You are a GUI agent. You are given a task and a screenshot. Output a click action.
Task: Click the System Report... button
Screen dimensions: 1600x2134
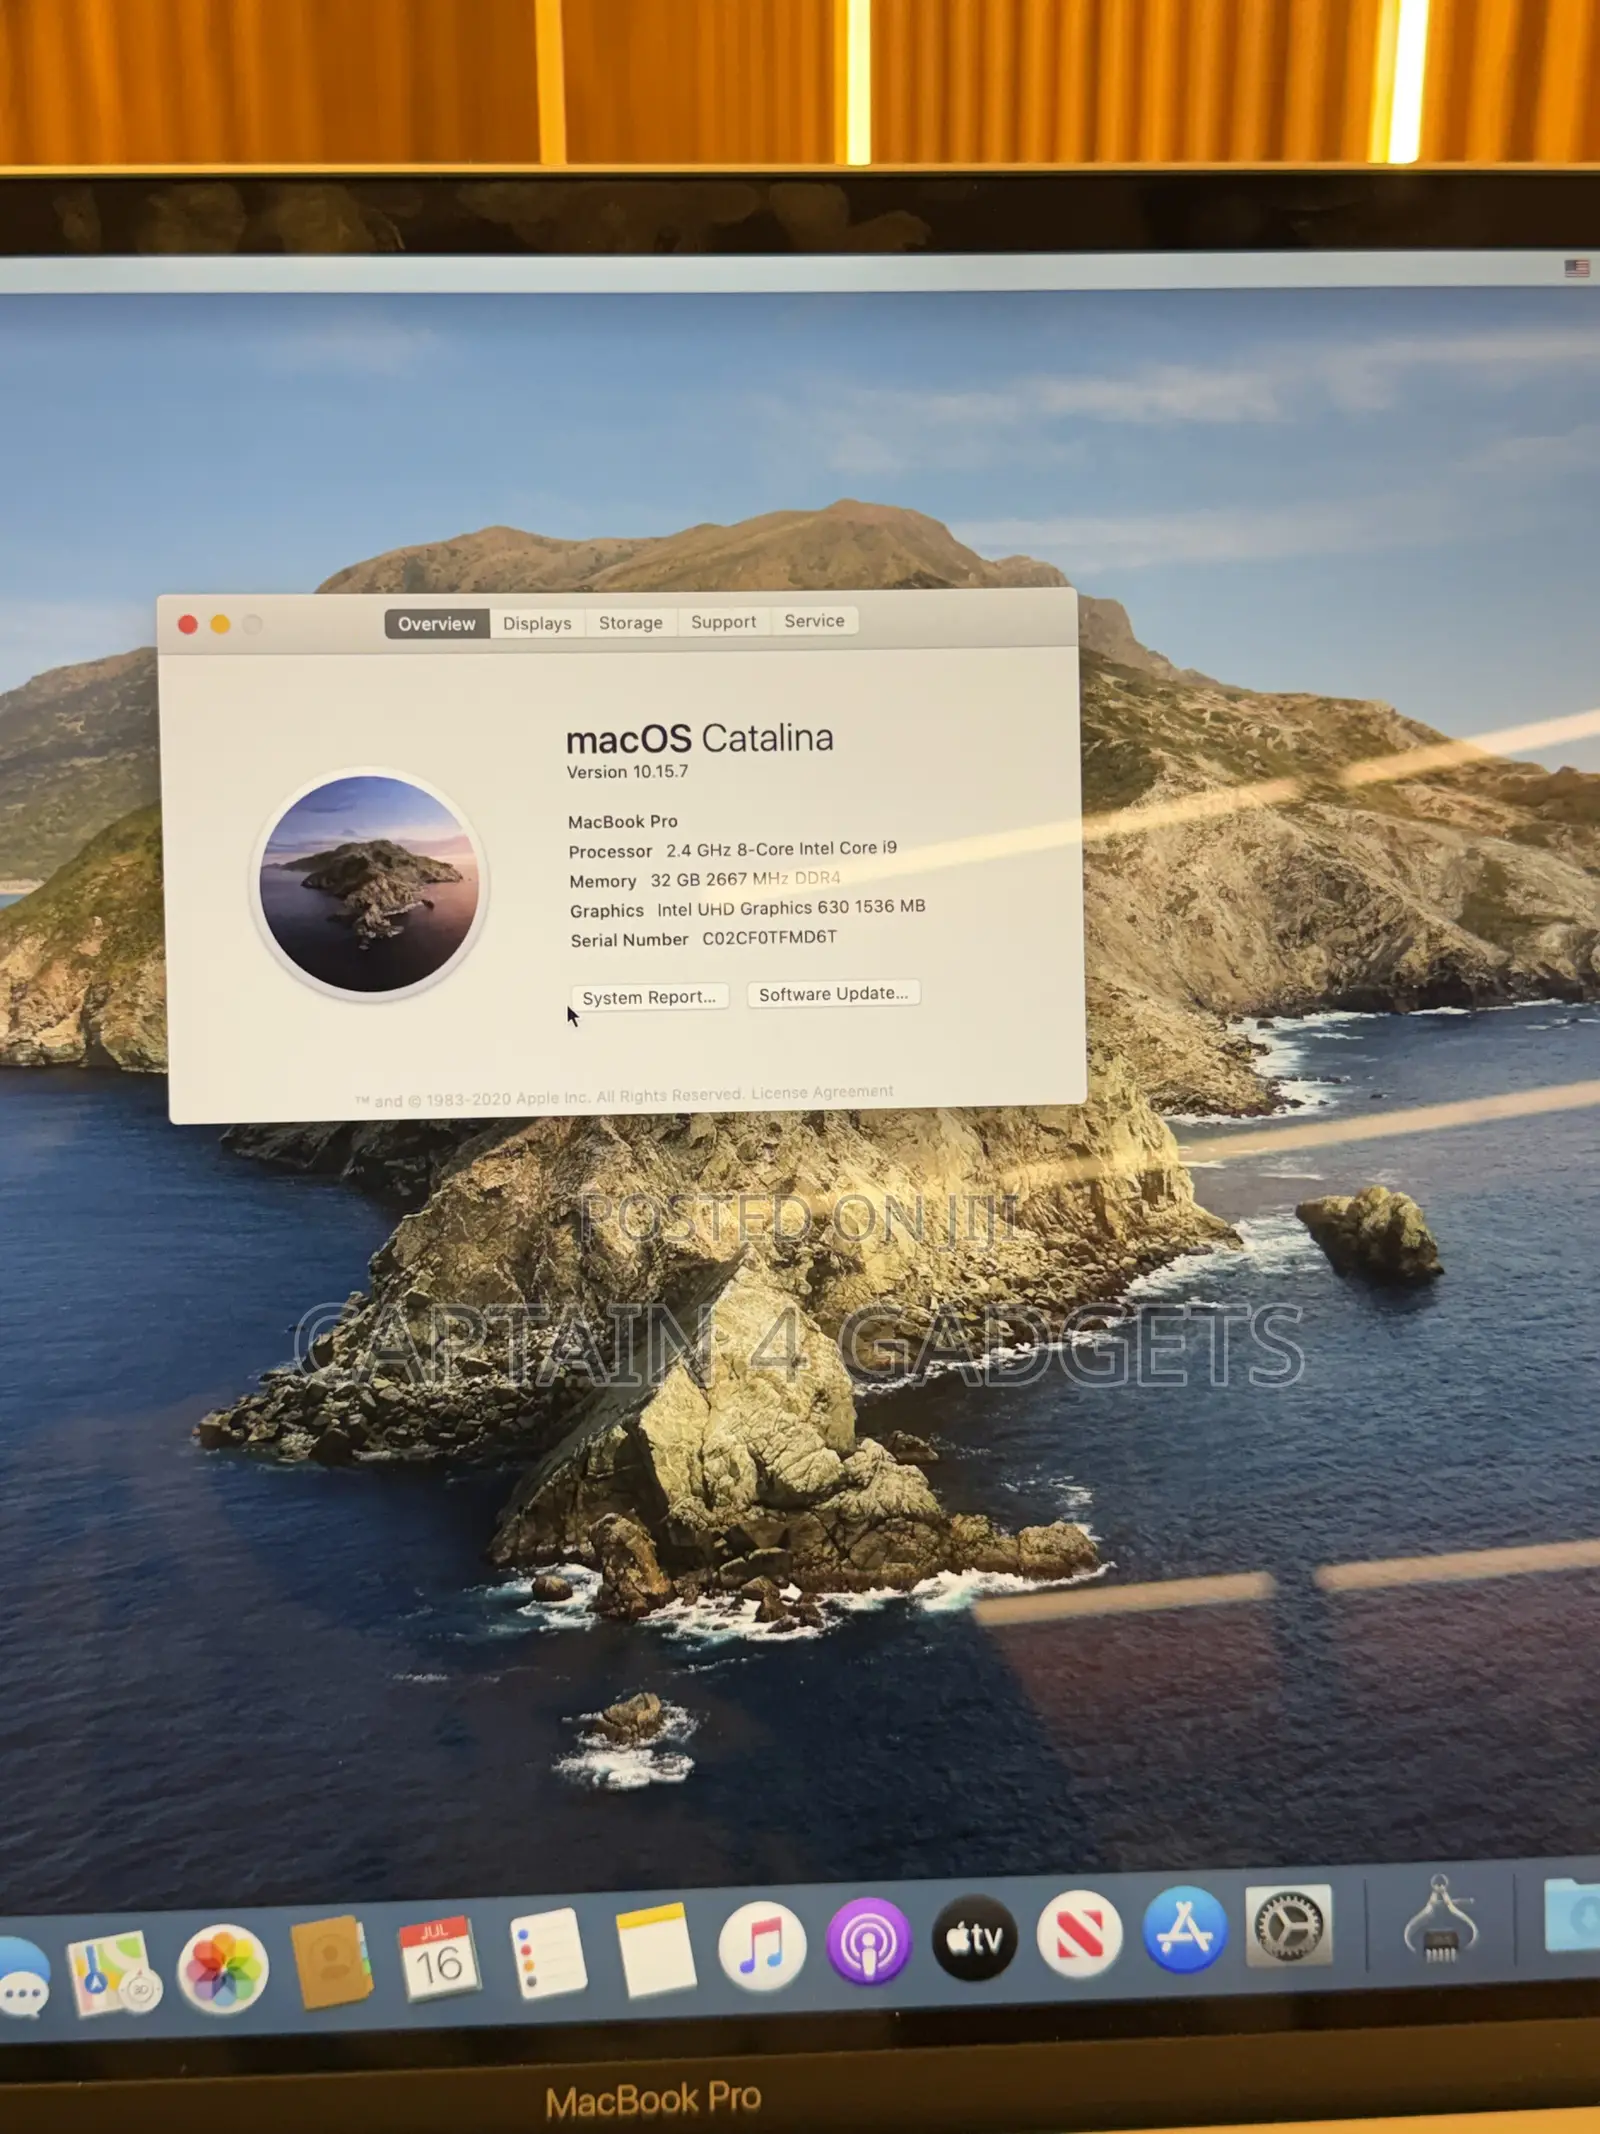click(650, 997)
